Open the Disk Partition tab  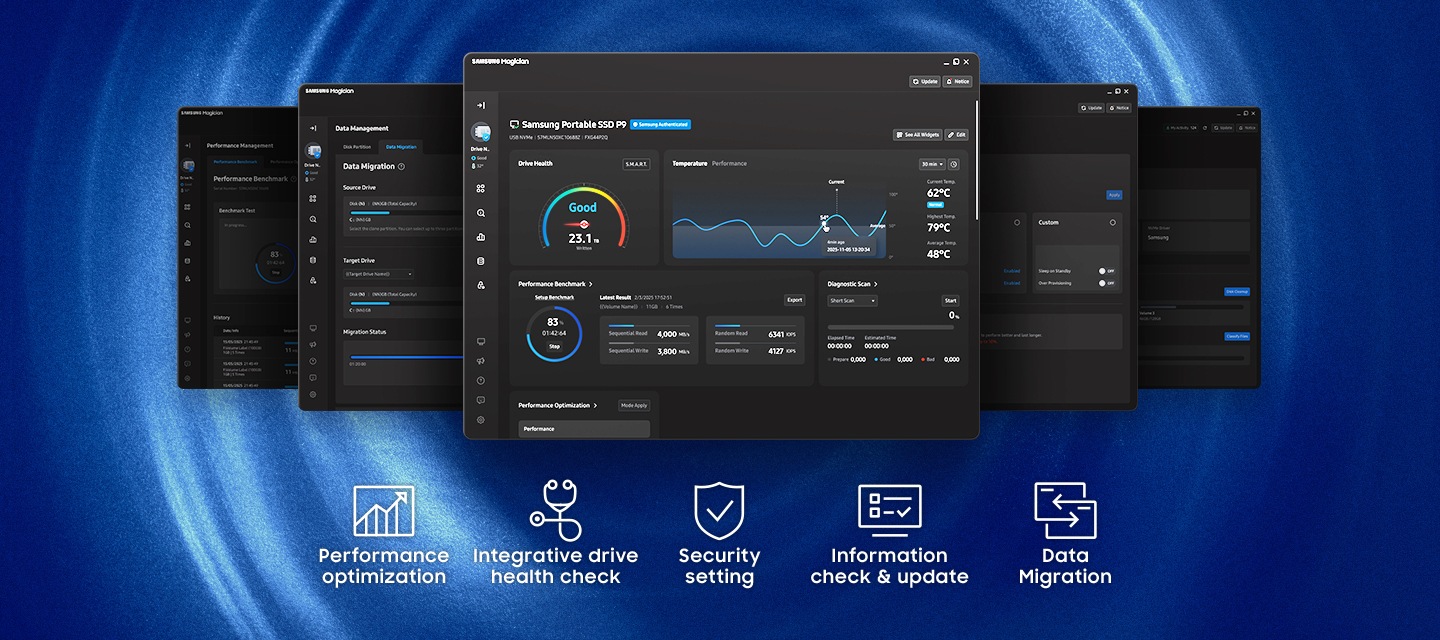(357, 147)
